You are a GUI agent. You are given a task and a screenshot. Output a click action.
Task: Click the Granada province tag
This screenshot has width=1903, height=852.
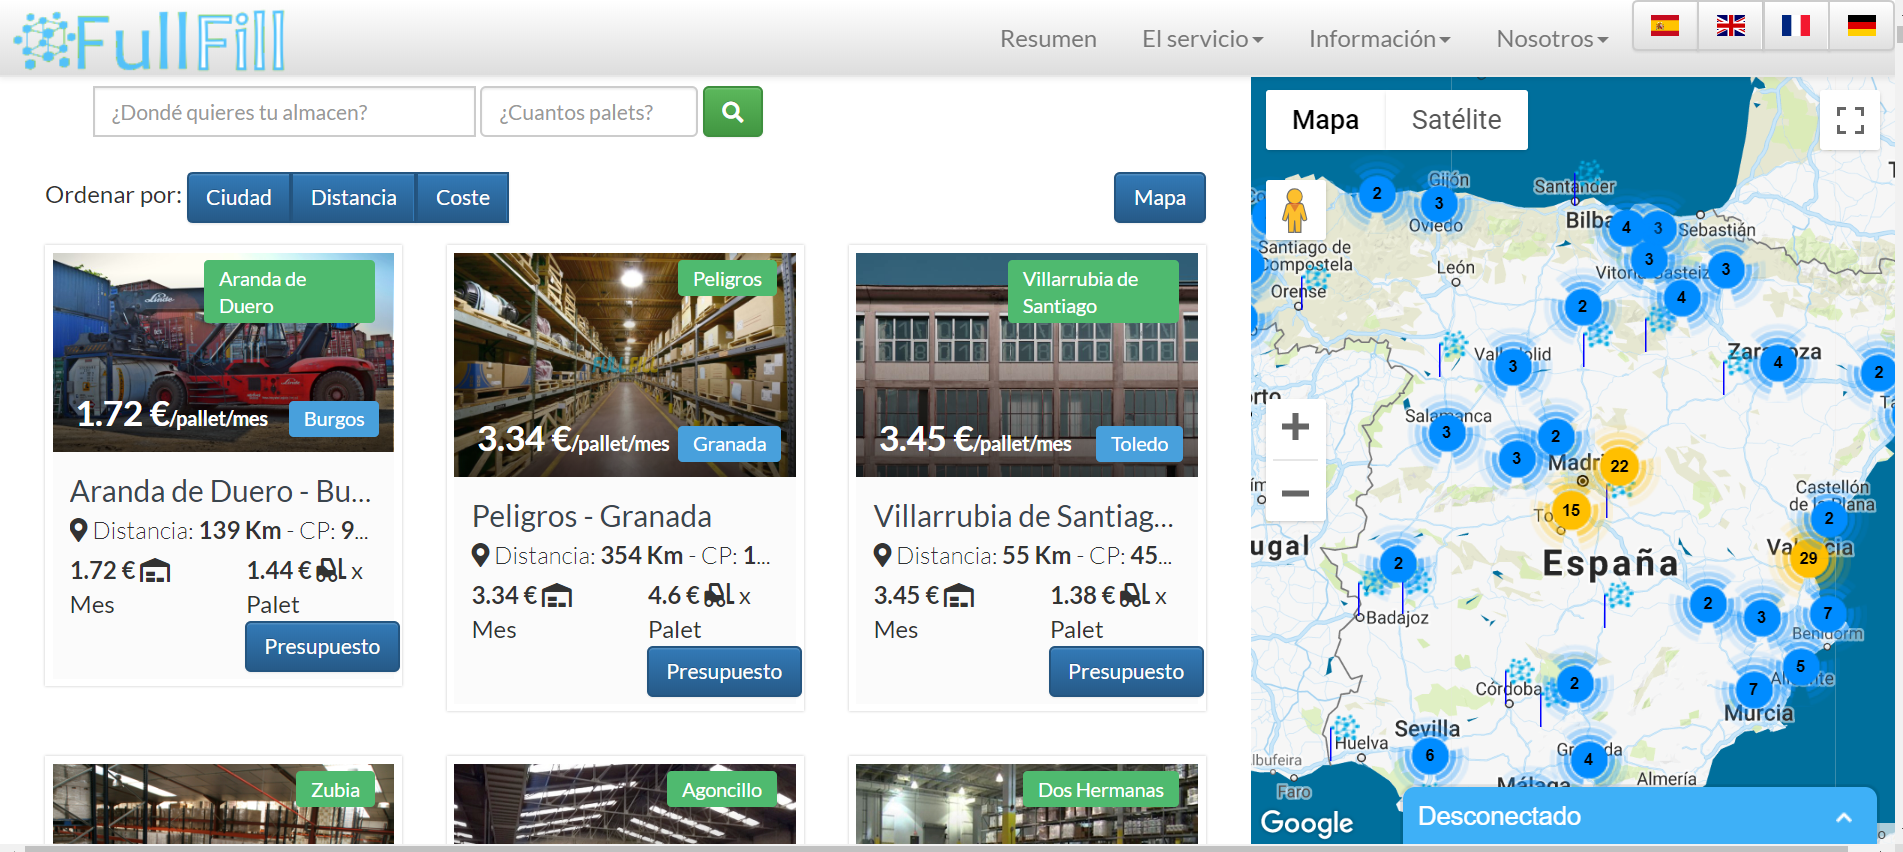[730, 444]
